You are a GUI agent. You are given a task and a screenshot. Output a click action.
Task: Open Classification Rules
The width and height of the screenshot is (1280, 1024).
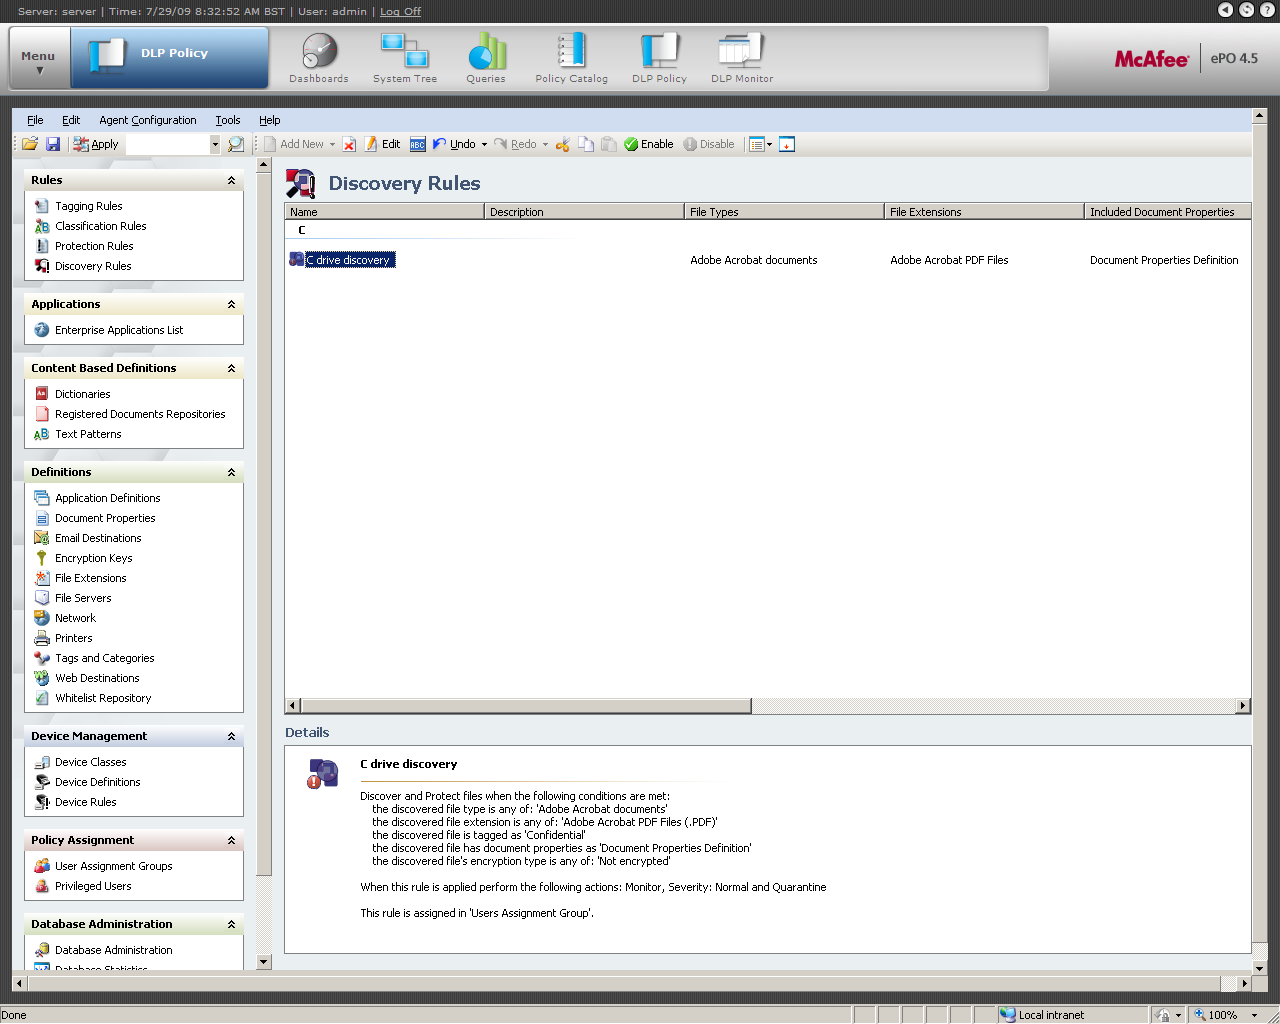click(x=100, y=226)
